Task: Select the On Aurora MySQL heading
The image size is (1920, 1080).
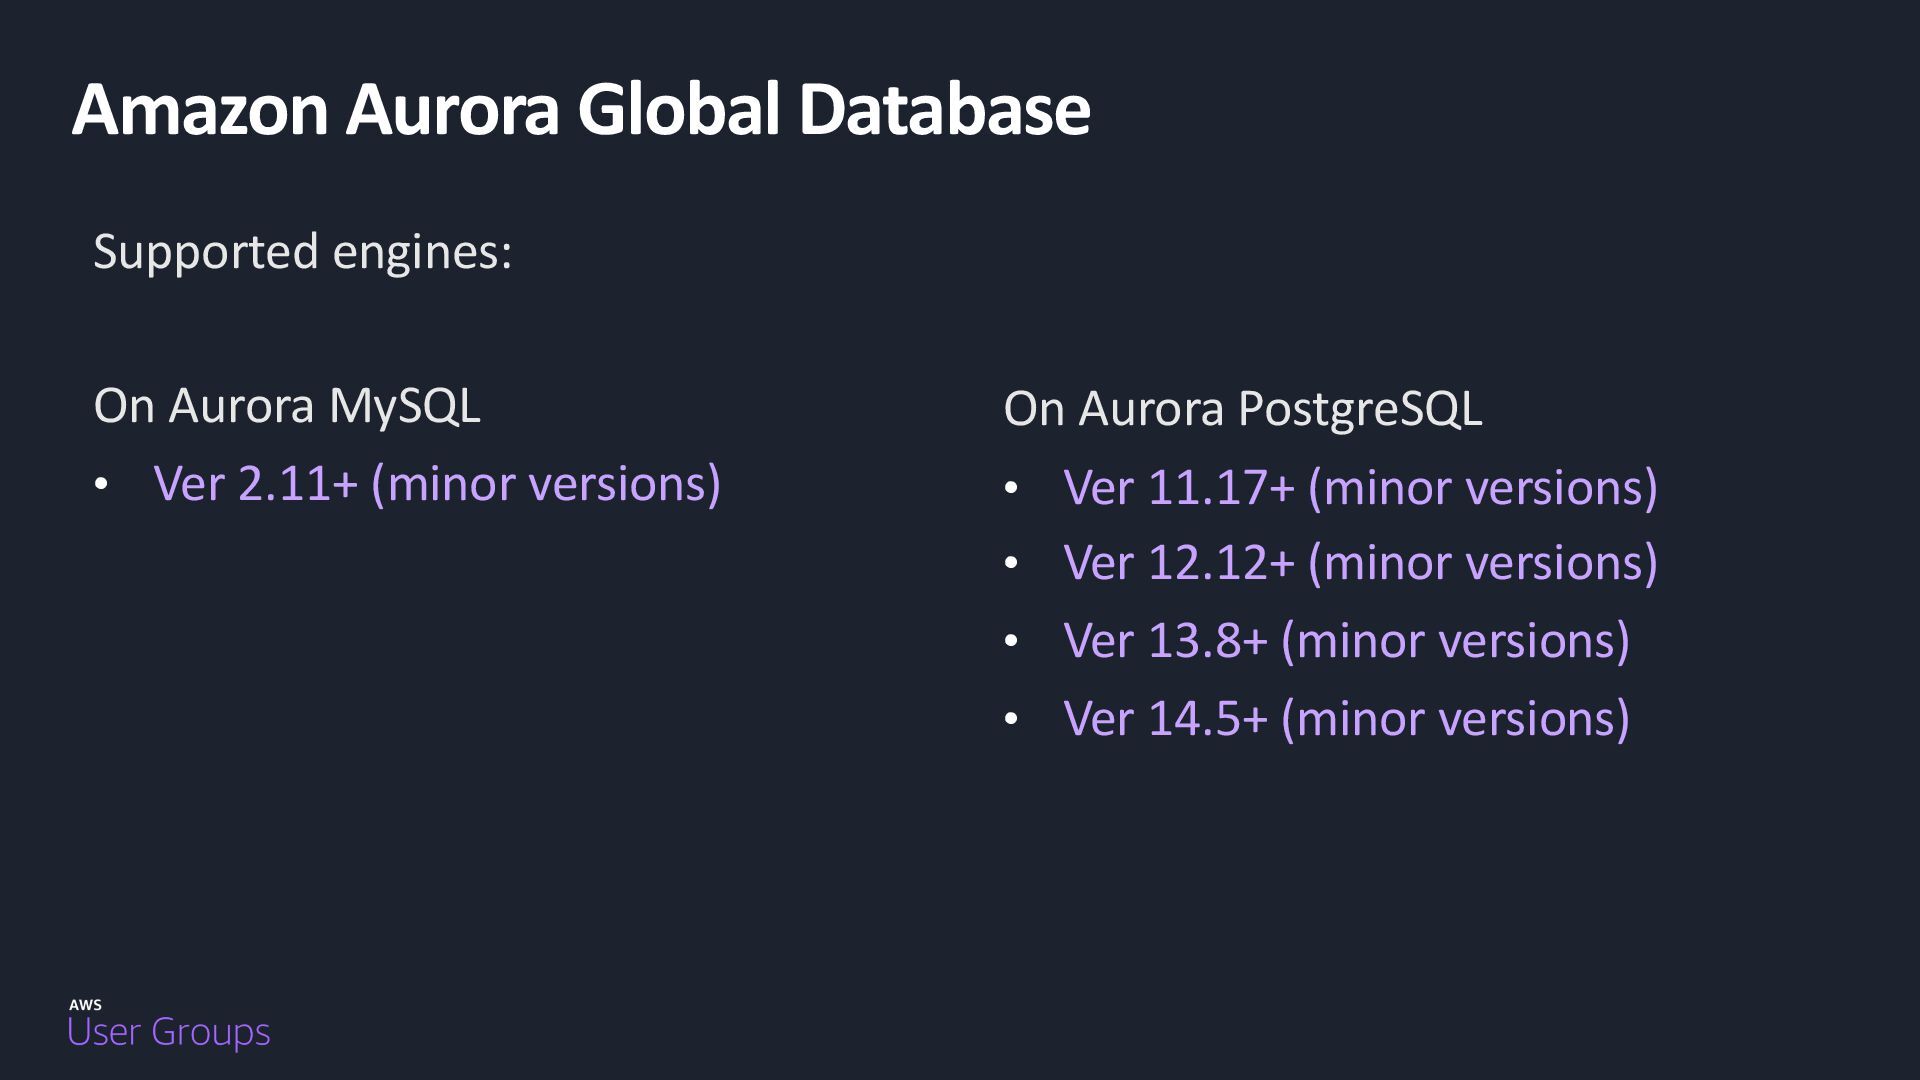Action: point(286,405)
